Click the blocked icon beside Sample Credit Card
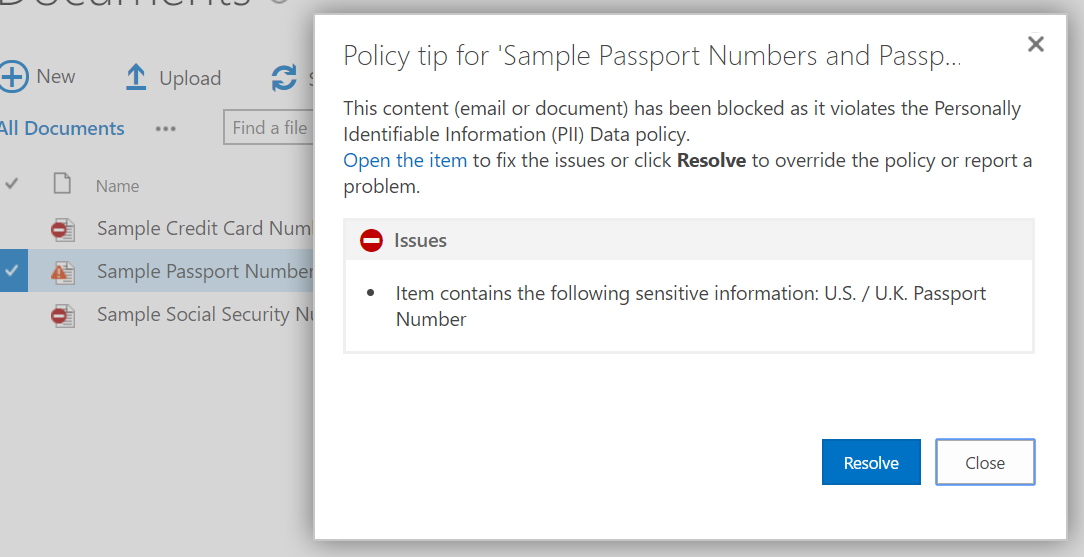Image resolution: width=1084 pixels, height=557 pixels. [63, 229]
